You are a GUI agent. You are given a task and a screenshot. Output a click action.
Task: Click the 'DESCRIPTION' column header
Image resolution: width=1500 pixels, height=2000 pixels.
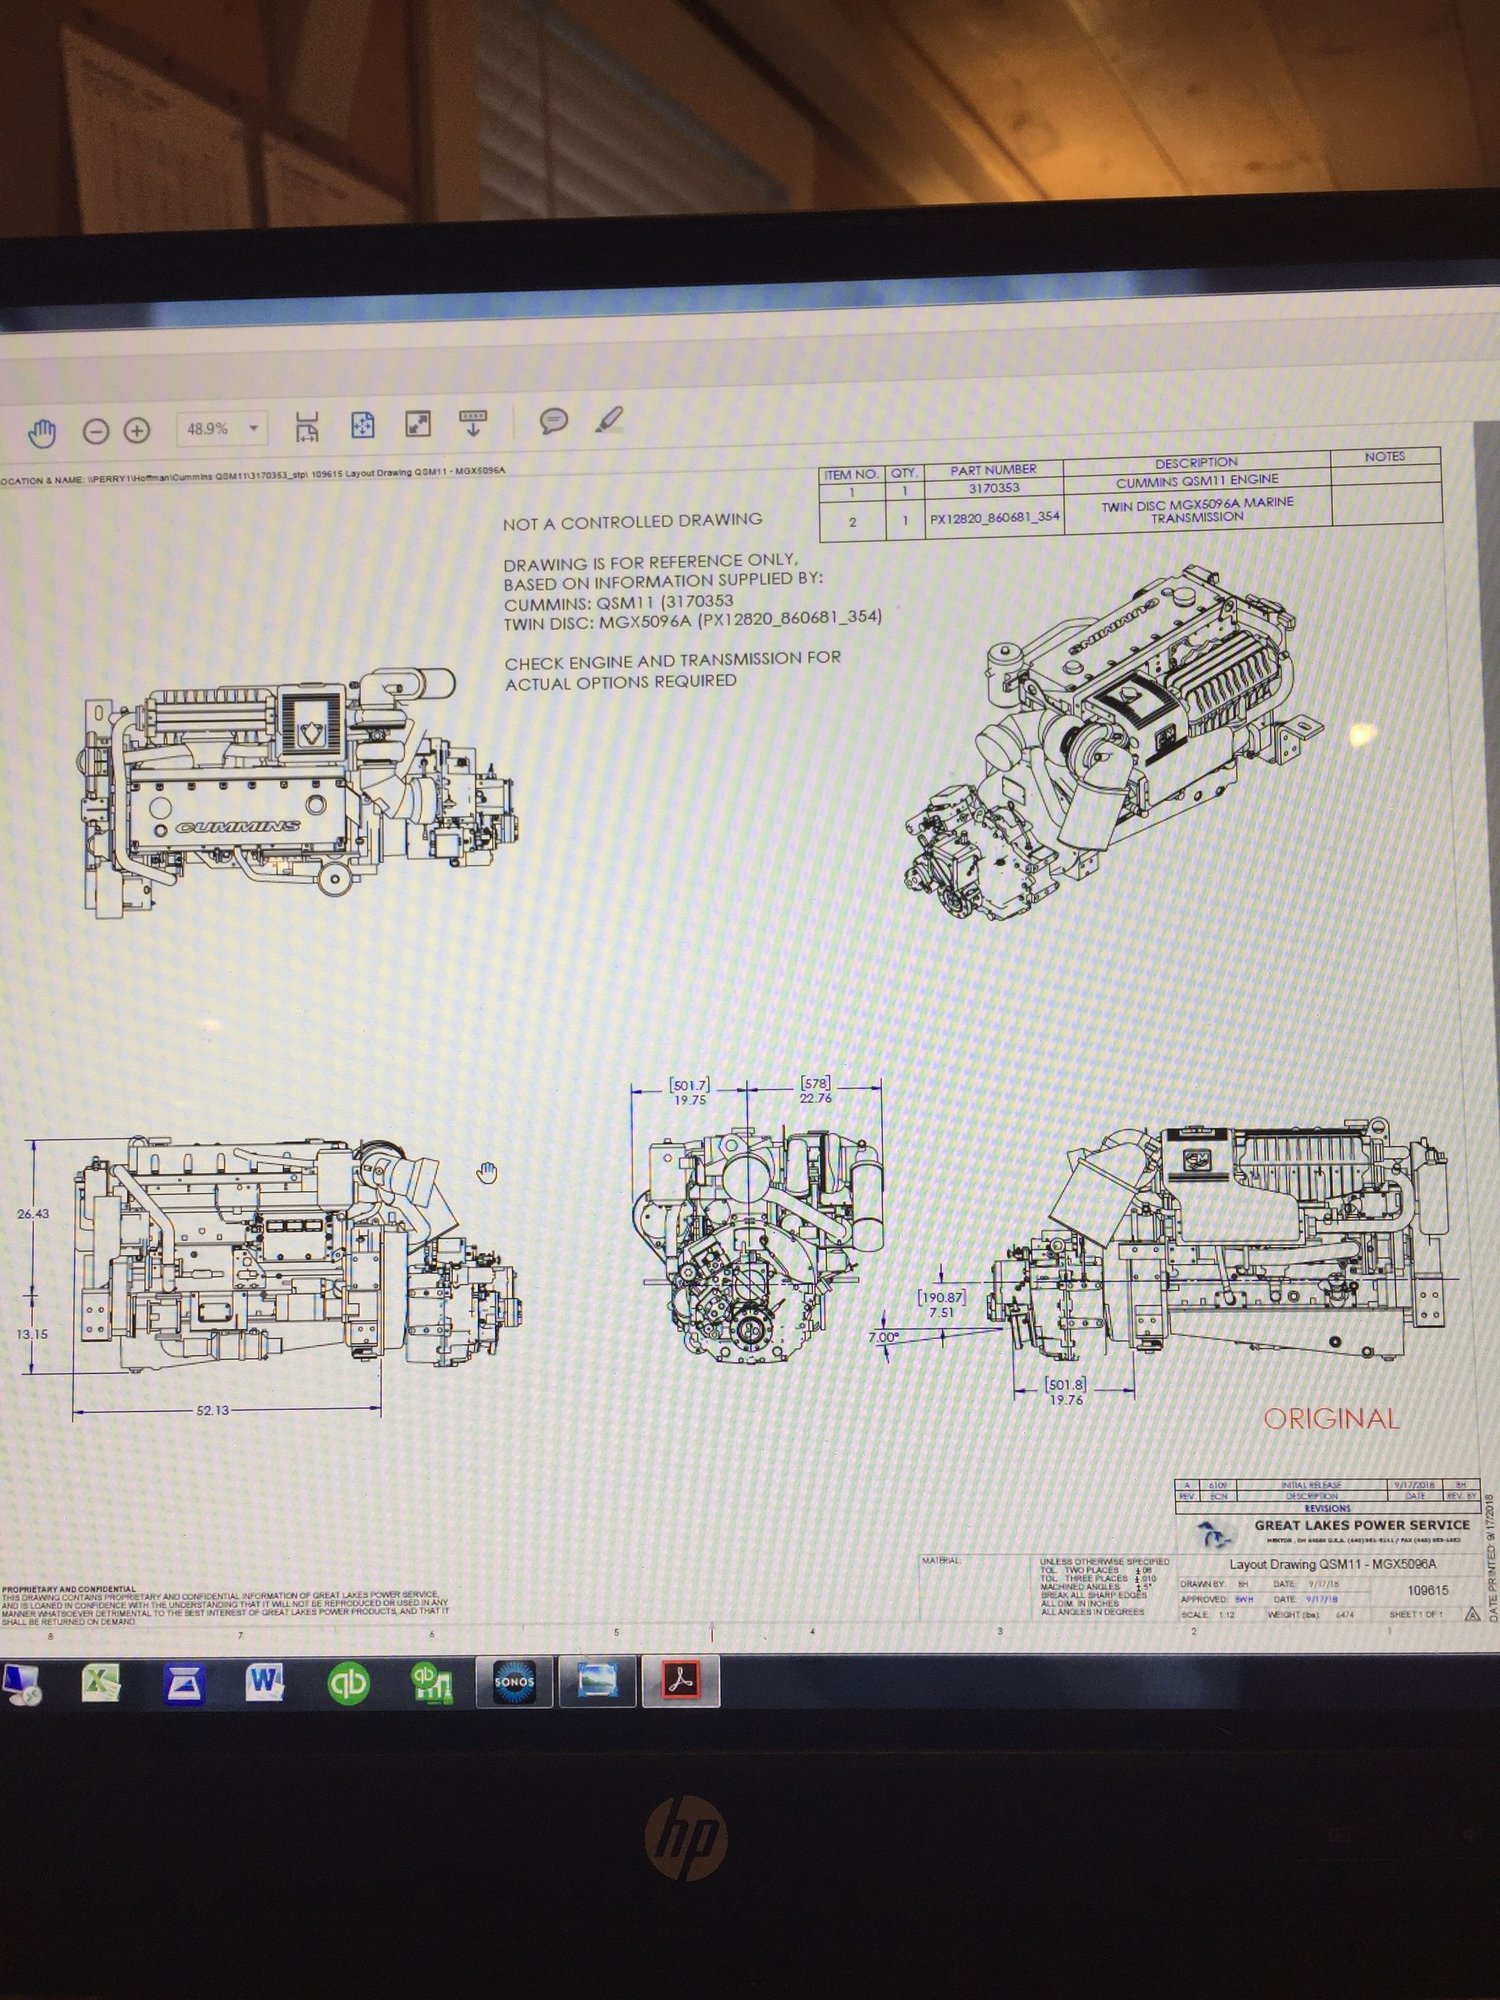click(1196, 462)
